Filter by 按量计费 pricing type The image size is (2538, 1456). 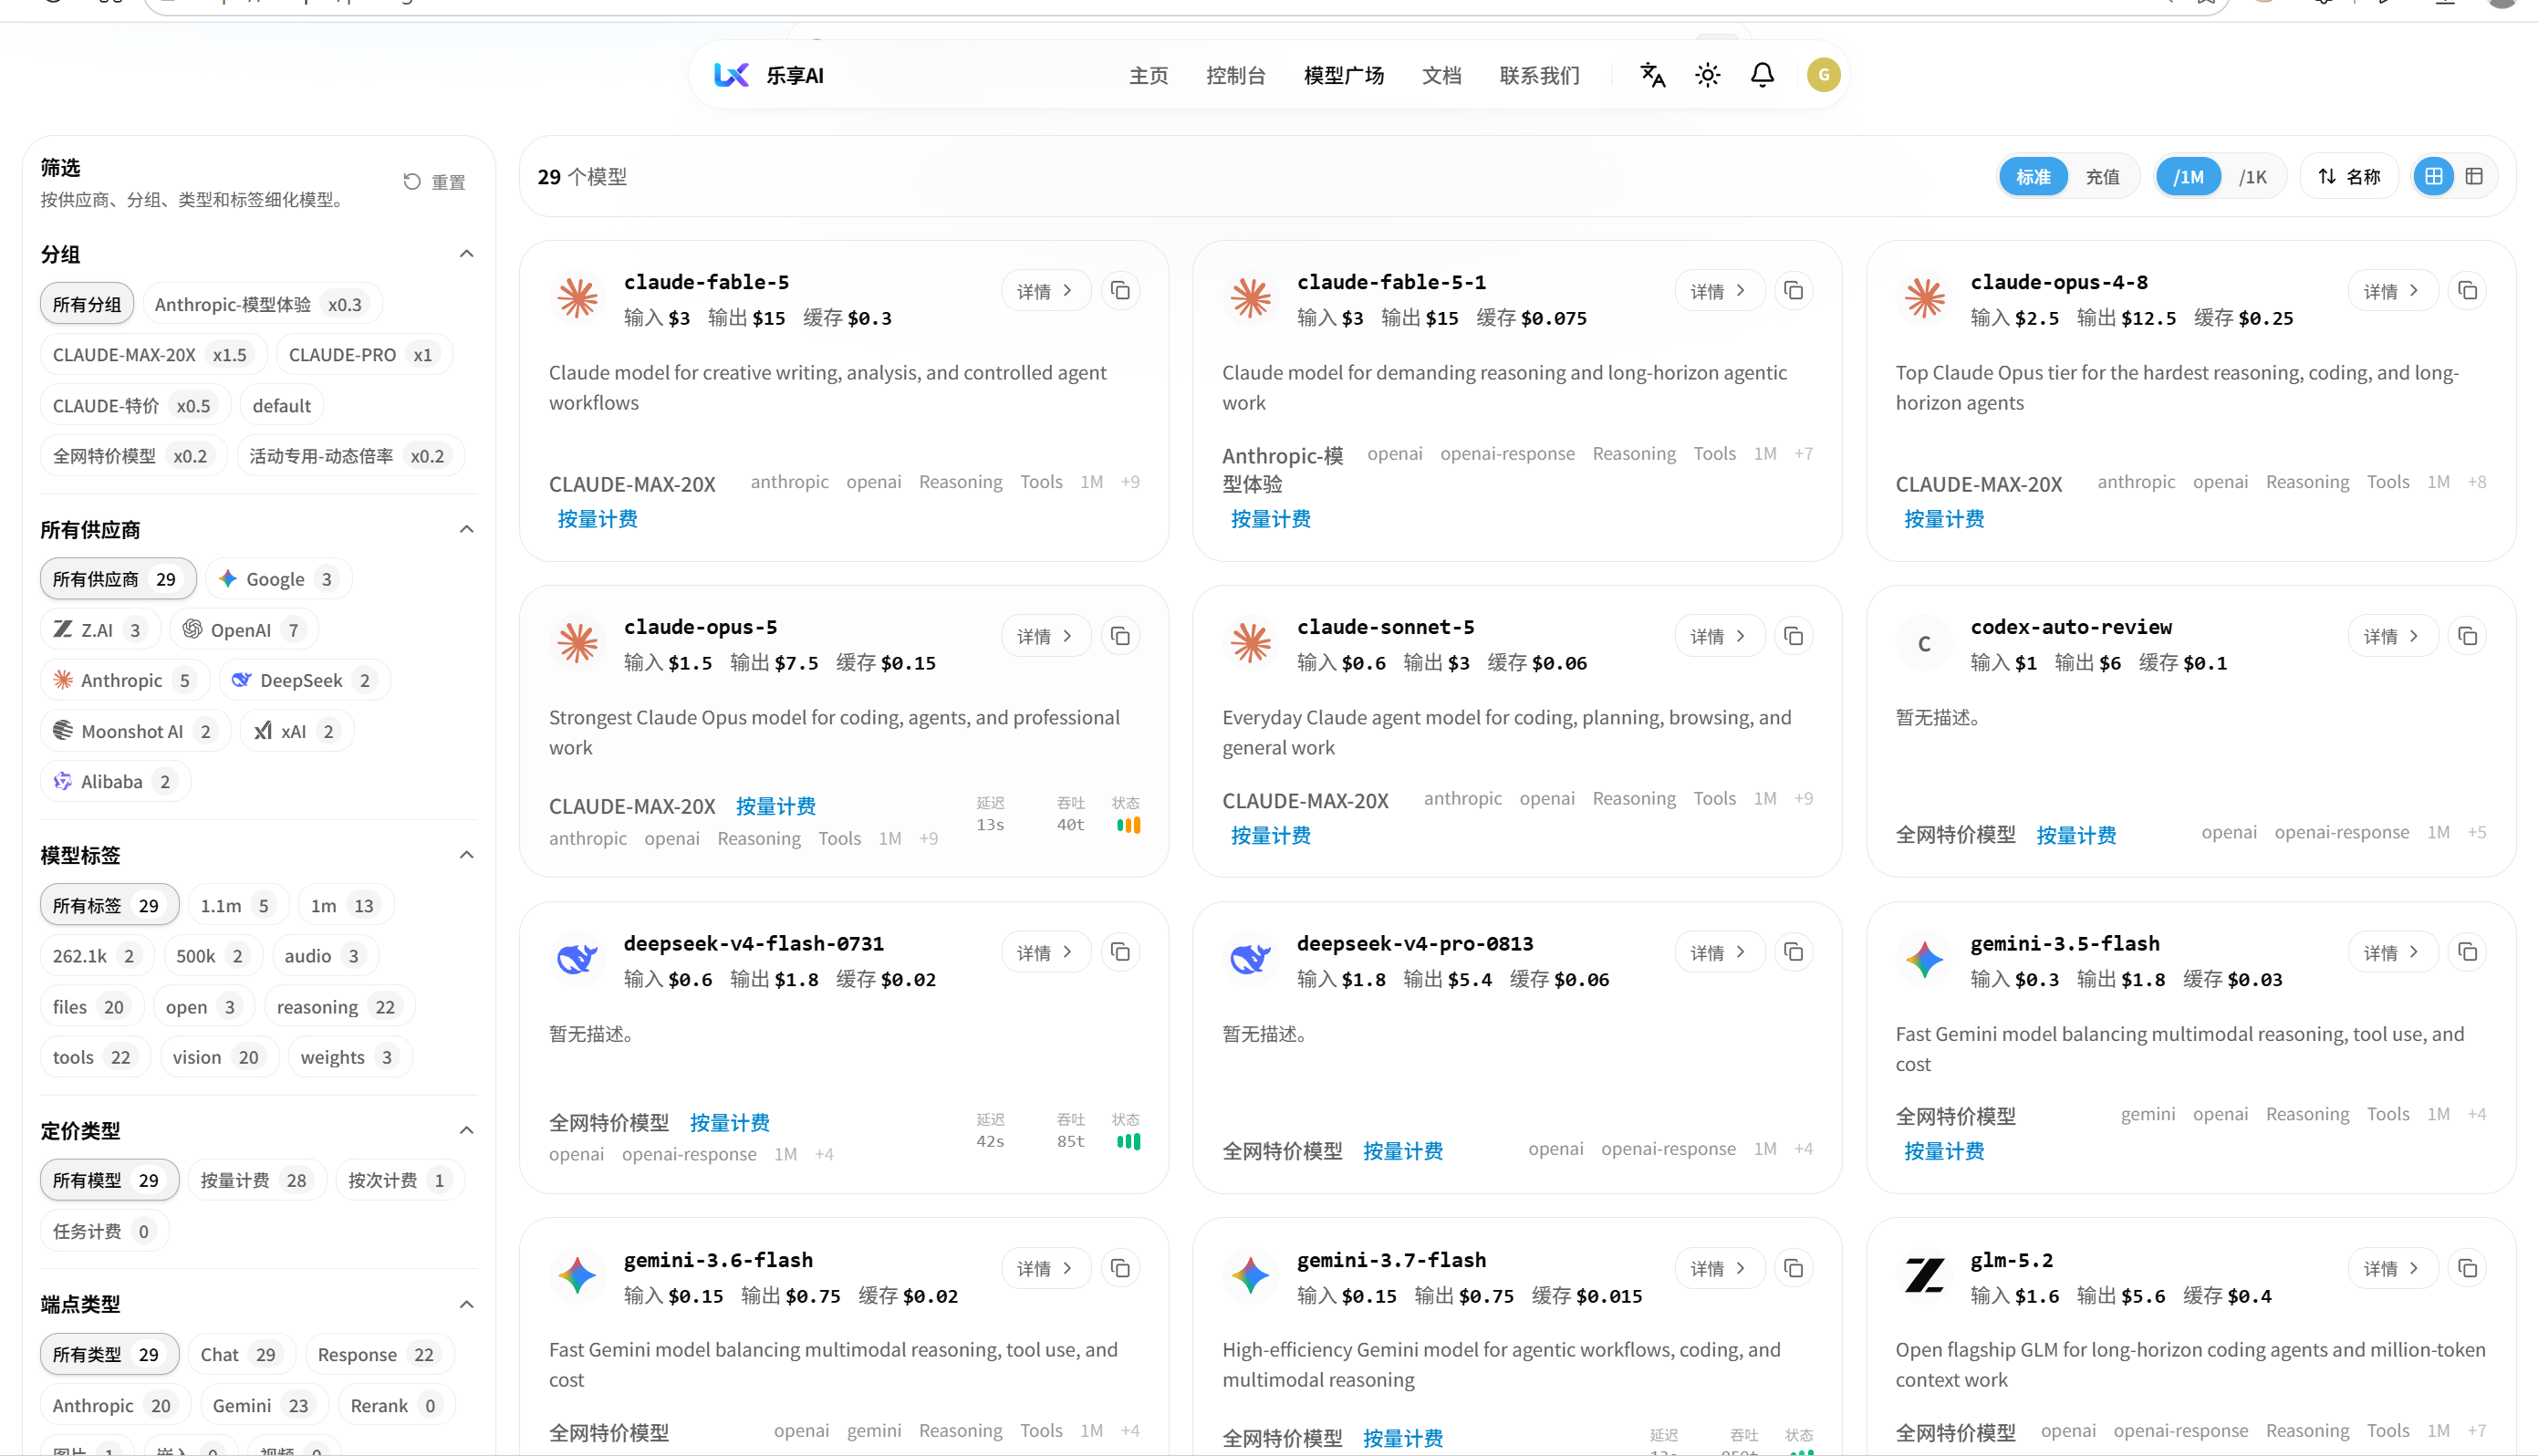(257, 1180)
